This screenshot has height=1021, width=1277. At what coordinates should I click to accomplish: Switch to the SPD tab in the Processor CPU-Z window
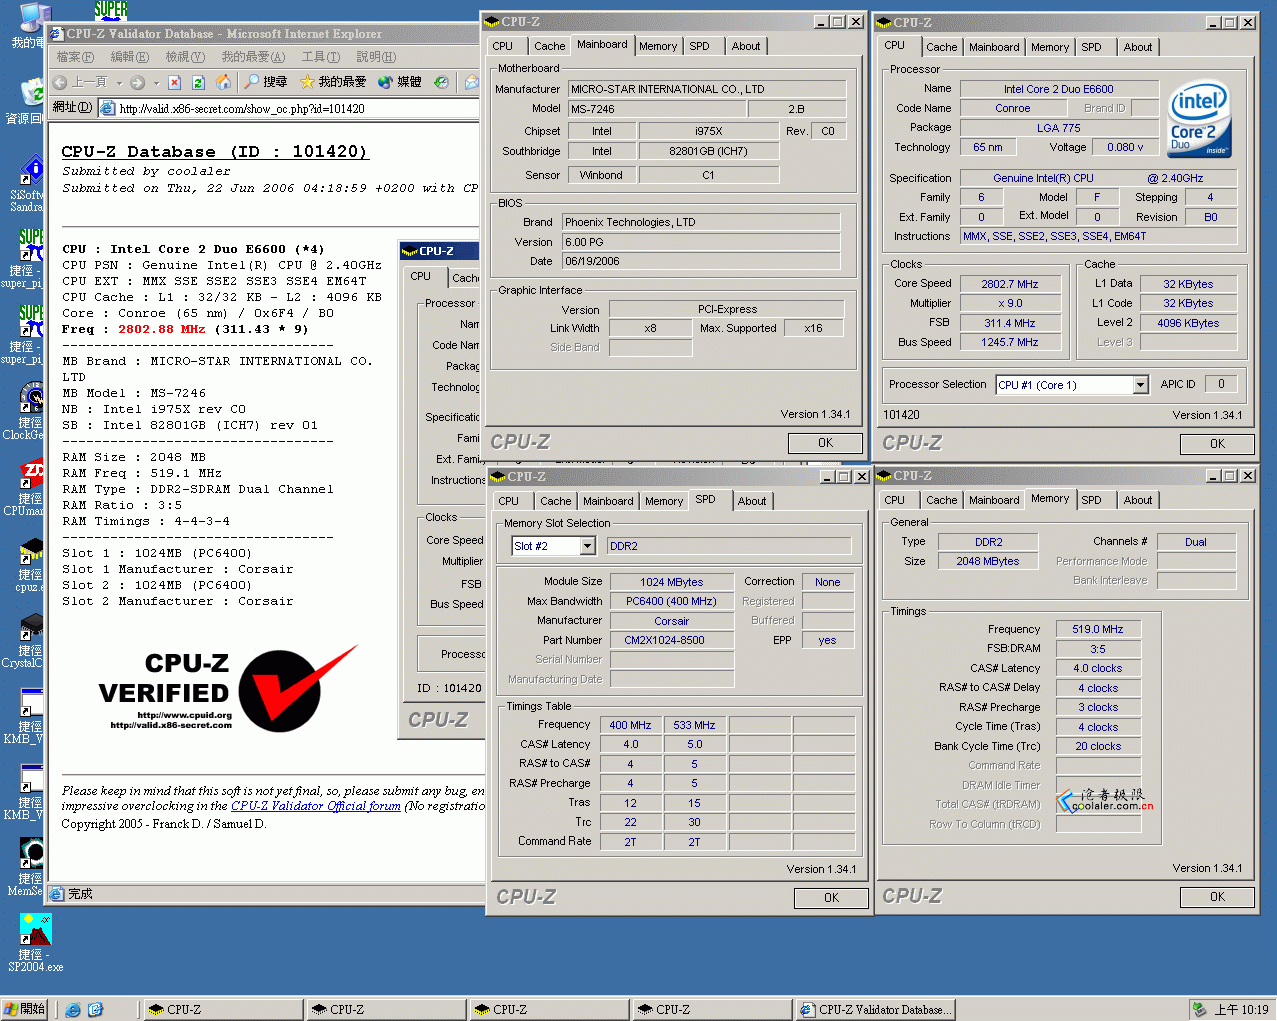pyautogui.click(x=1091, y=47)
